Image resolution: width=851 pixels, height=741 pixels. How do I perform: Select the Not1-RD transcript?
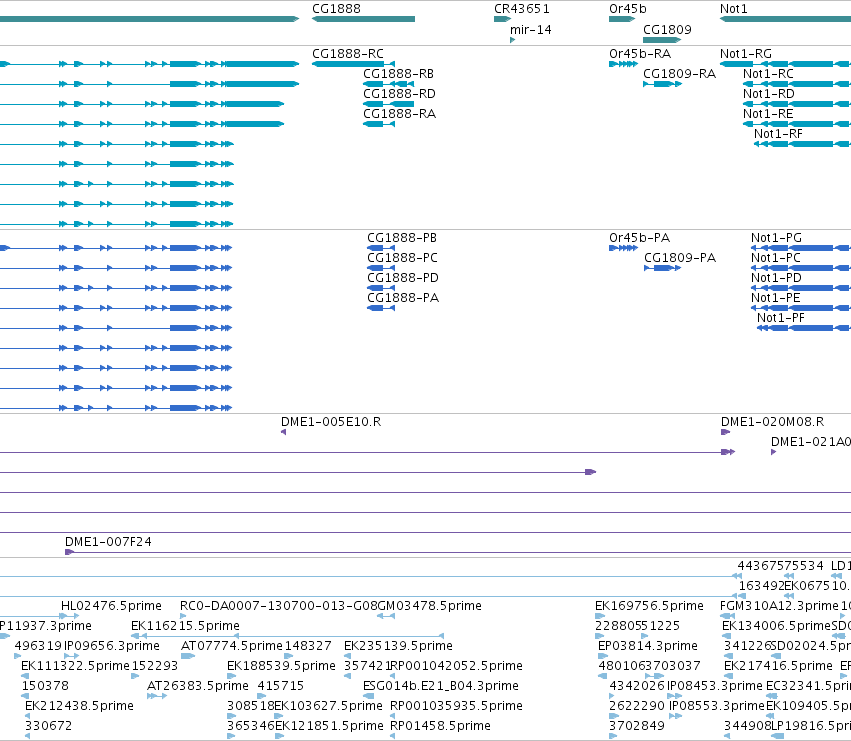[x=797, y=104]
